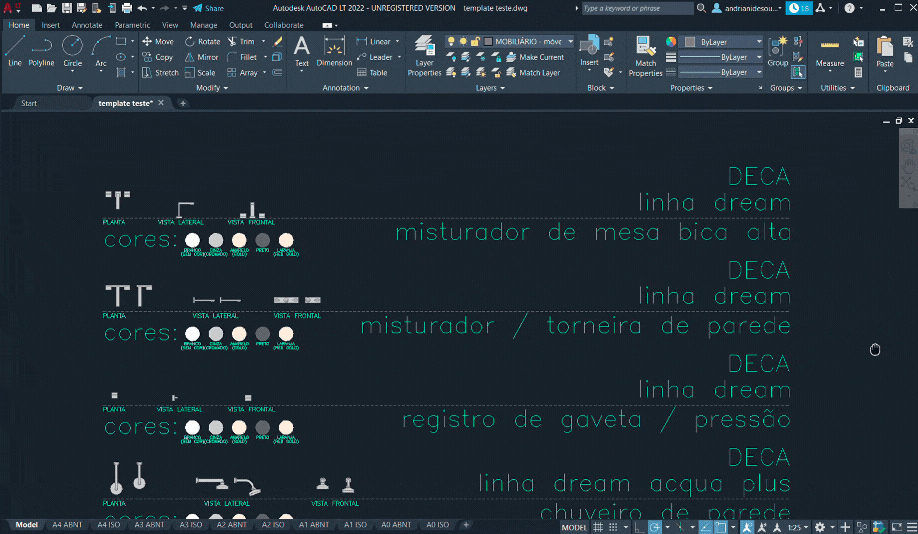Click the Erase tool icon
This screenshot has height=534, width=918.
click(278, 42)
